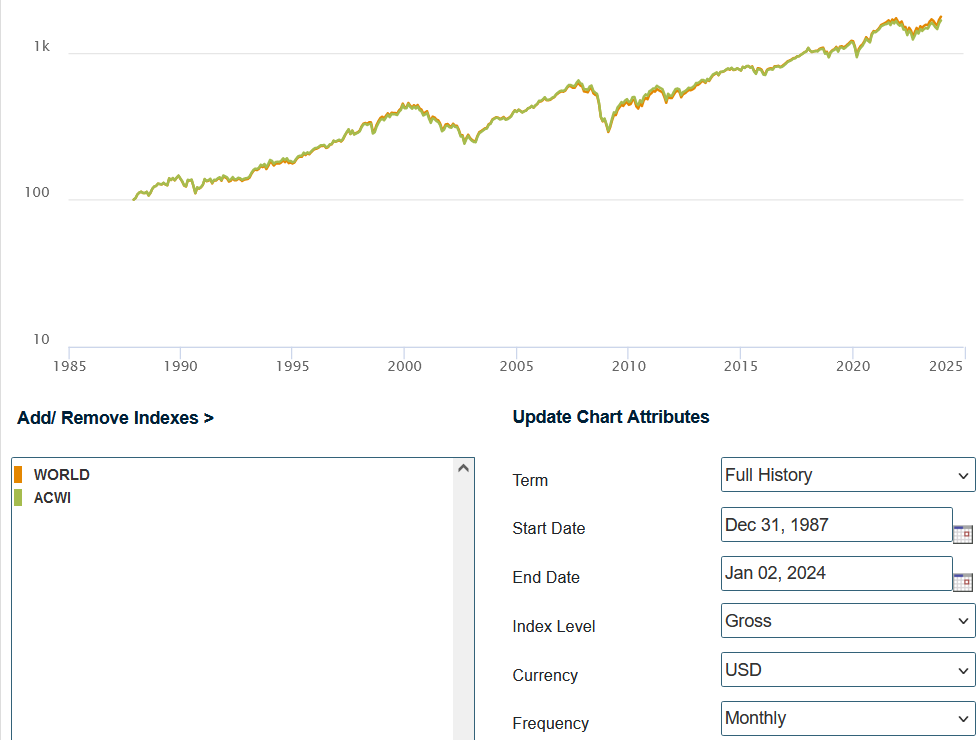The image size is (980, 740).
Task: Click the orange WORLD color swatch
Action: tap(18, 475)
